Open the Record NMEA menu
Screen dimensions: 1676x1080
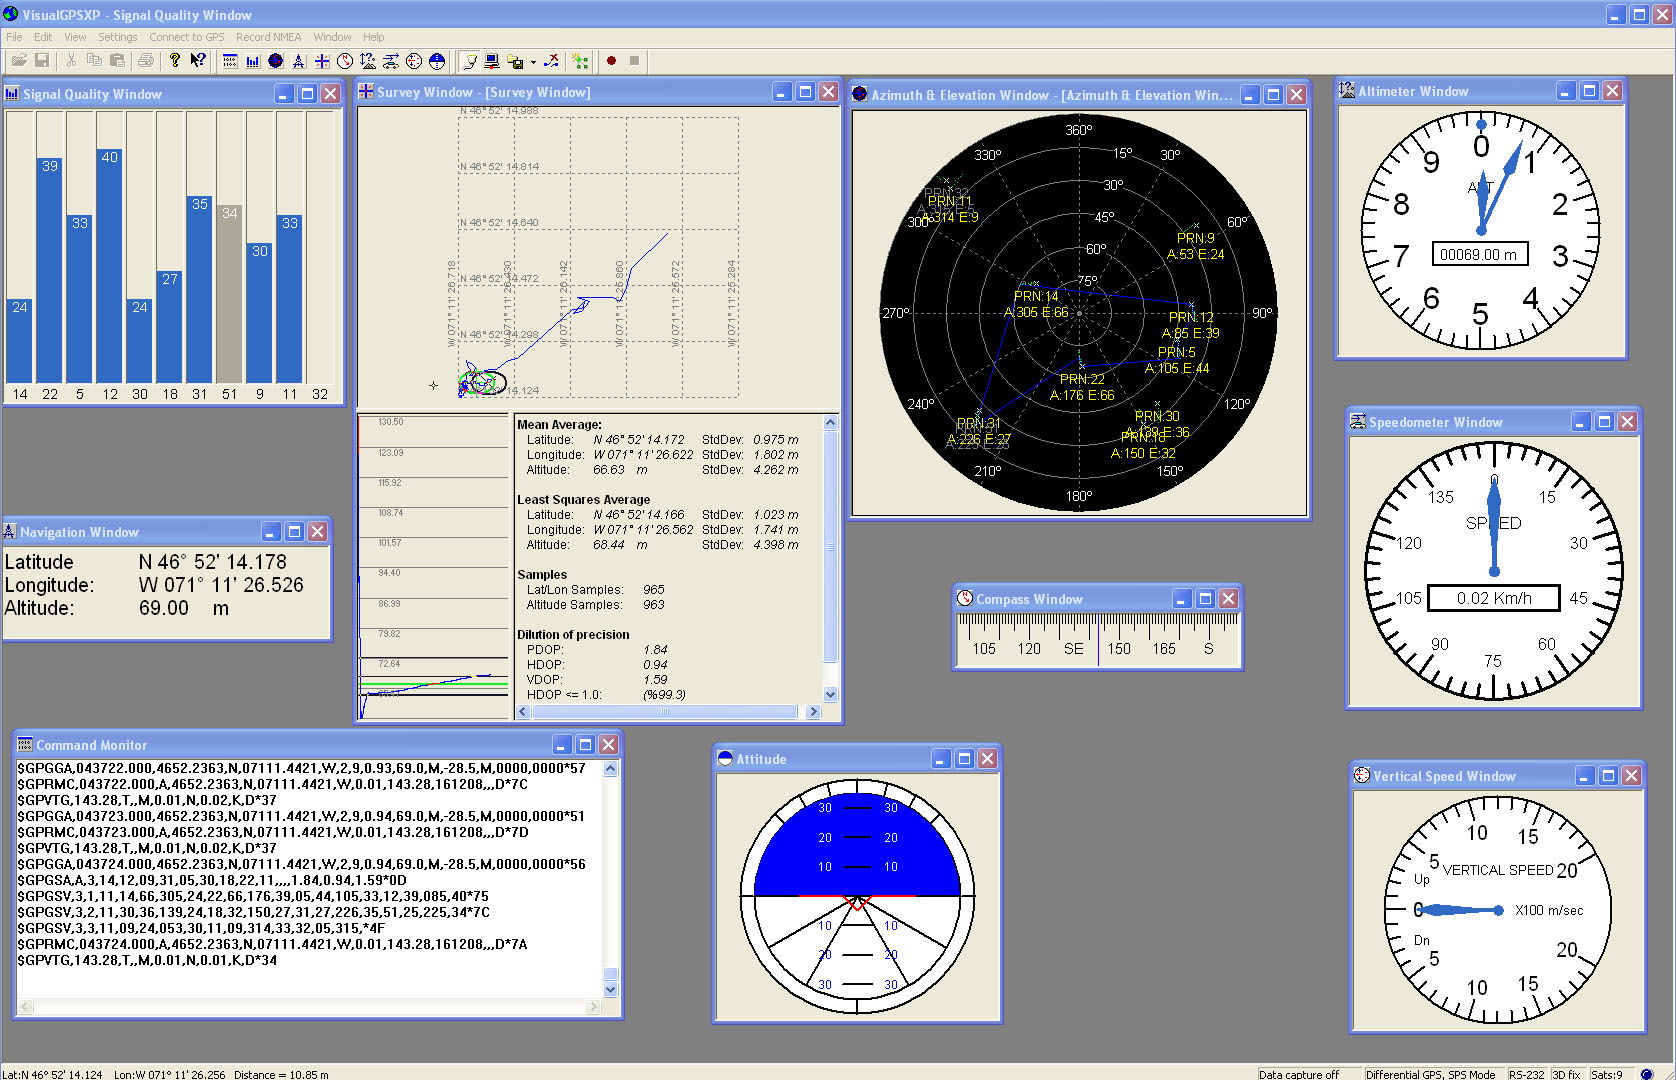(x=268, y=37)
